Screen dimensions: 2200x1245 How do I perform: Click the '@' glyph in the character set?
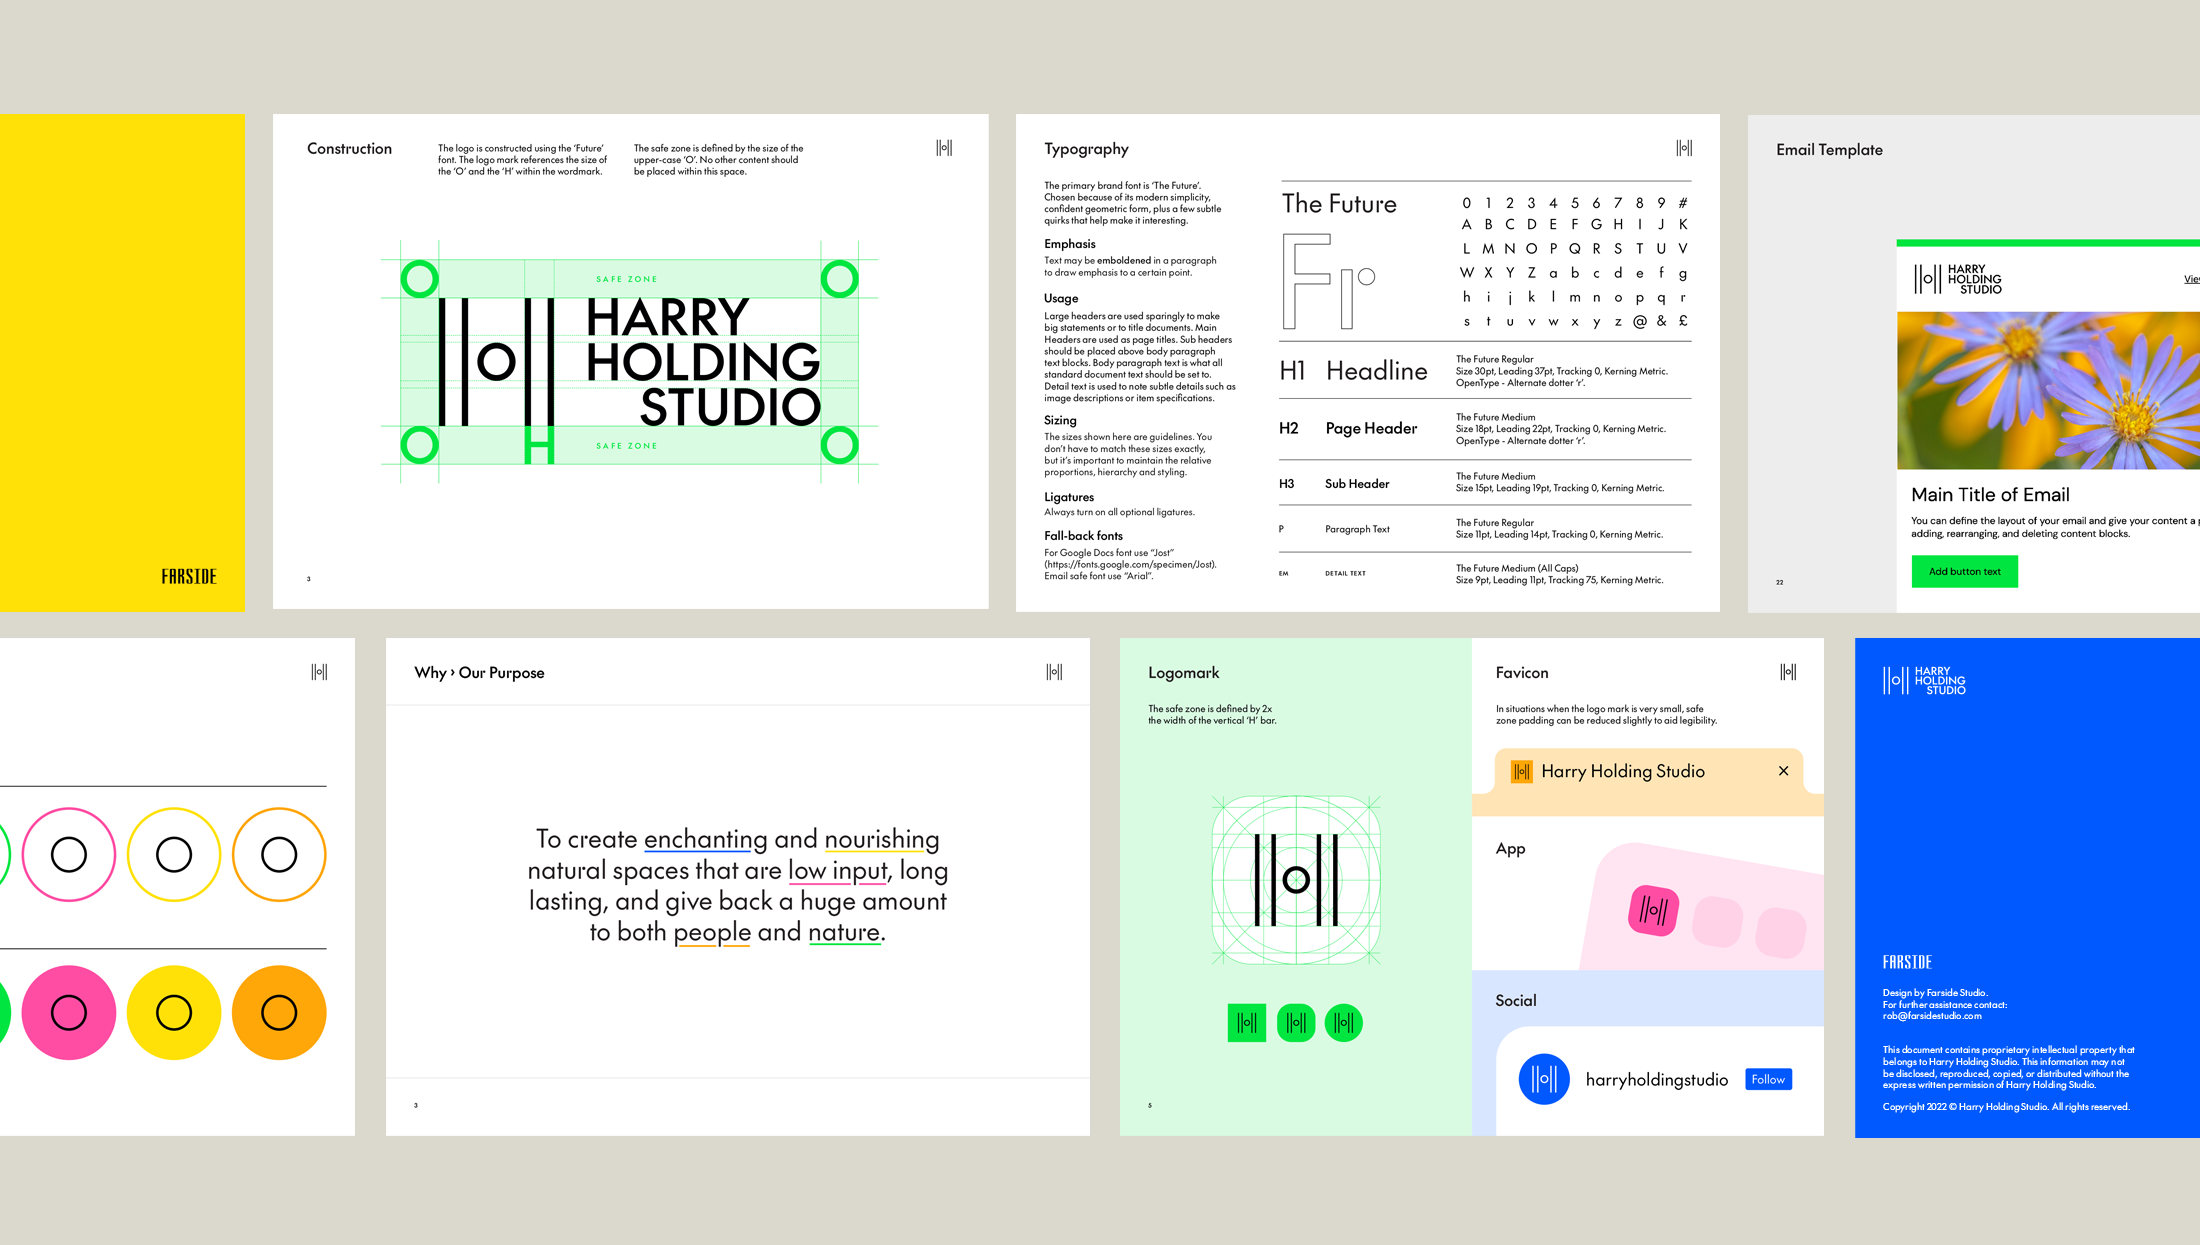pyautogui.click(x=1640, y=321)
